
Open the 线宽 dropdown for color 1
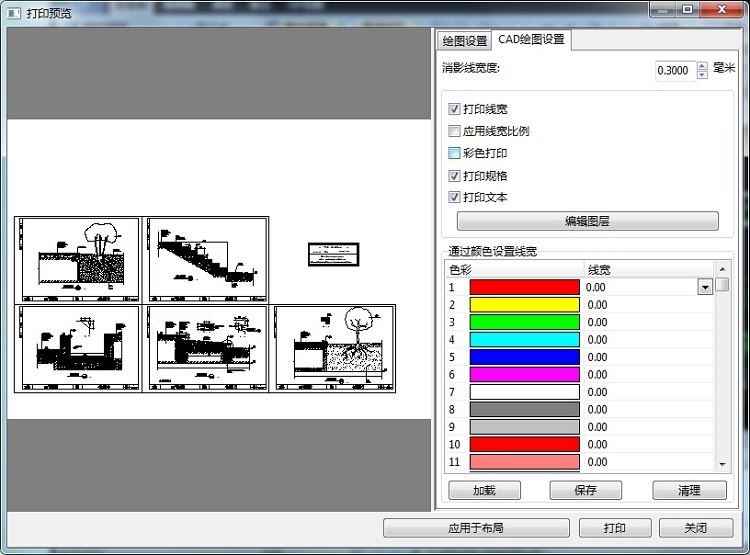click(705, 288)
